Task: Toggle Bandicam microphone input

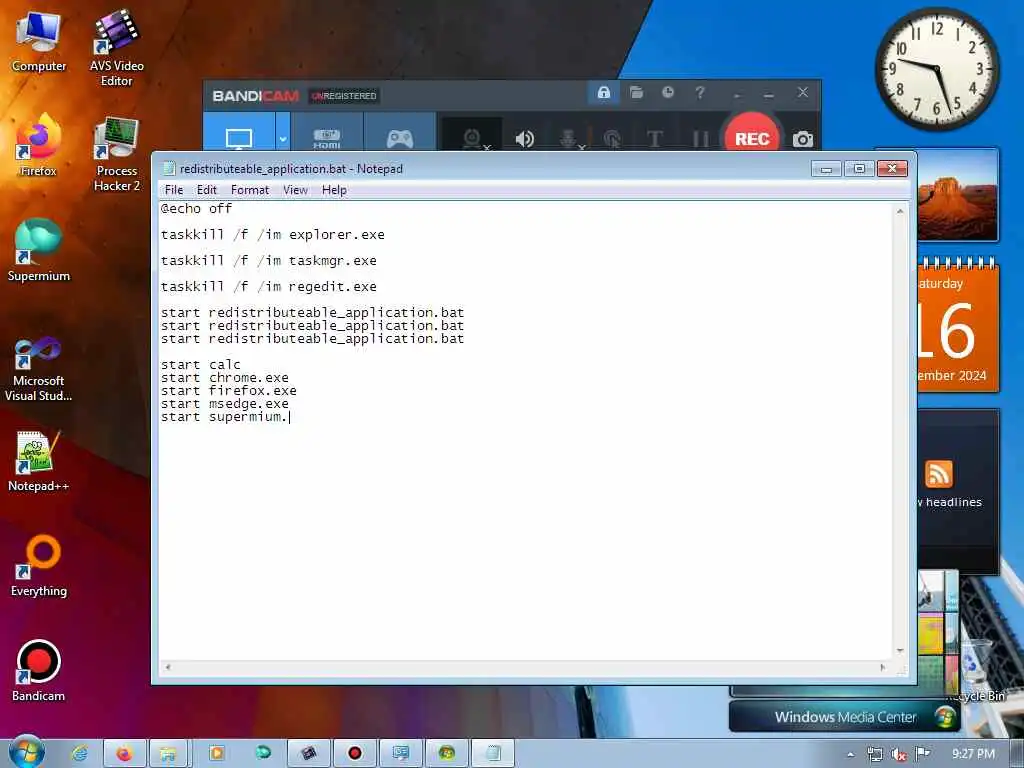Action: (x=568, y=138)
